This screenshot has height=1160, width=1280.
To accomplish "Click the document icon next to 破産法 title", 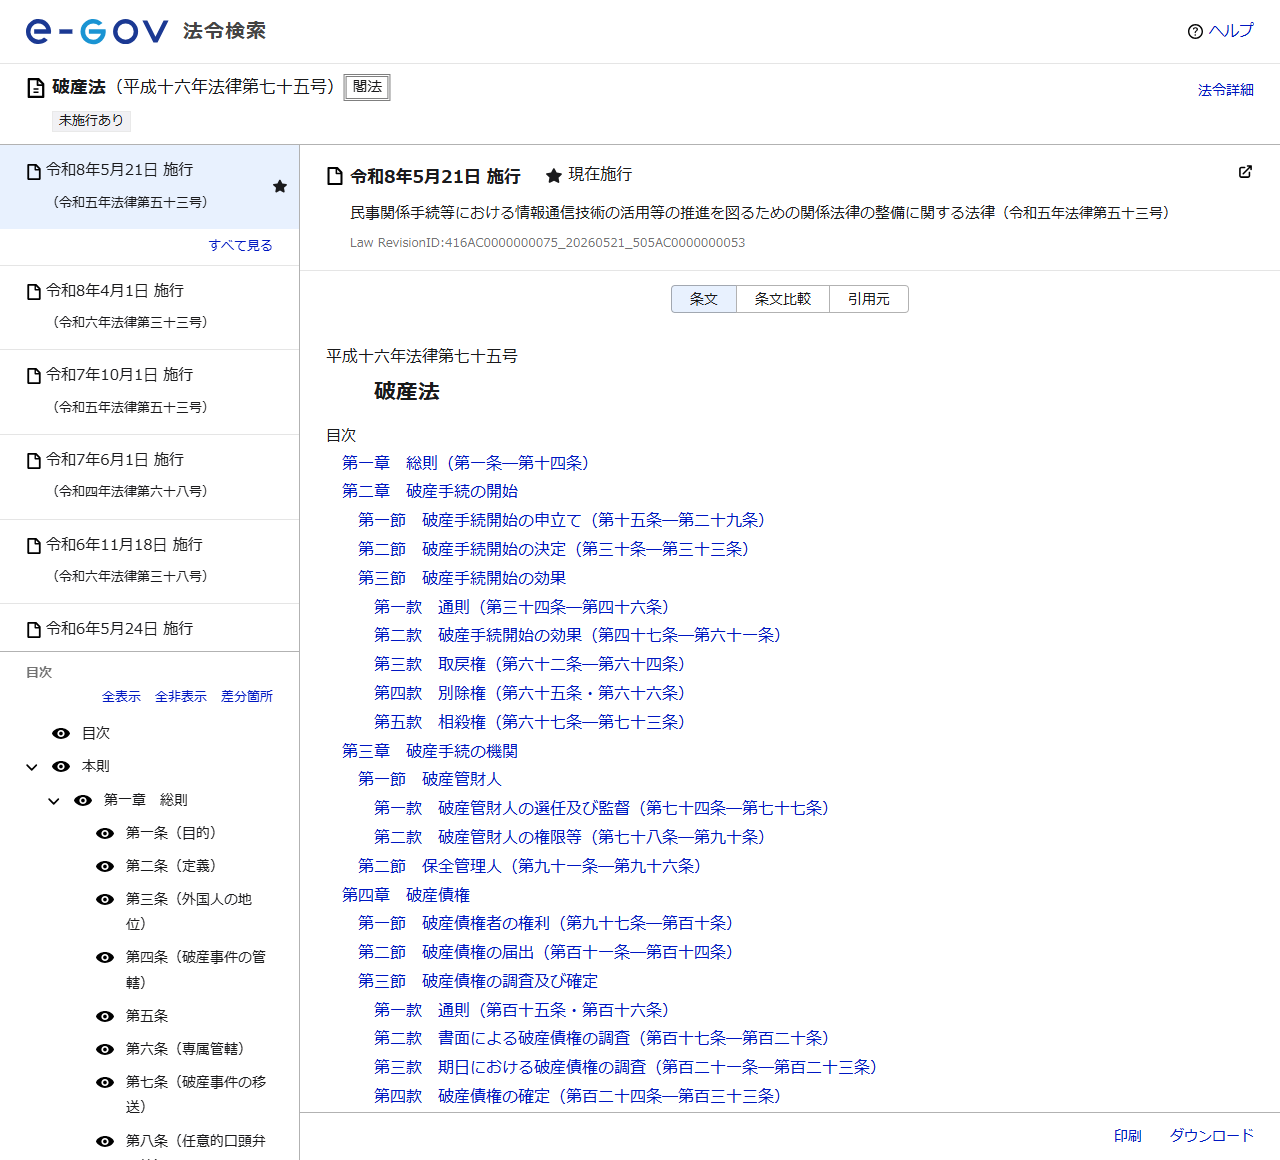I will pos(35,88).
